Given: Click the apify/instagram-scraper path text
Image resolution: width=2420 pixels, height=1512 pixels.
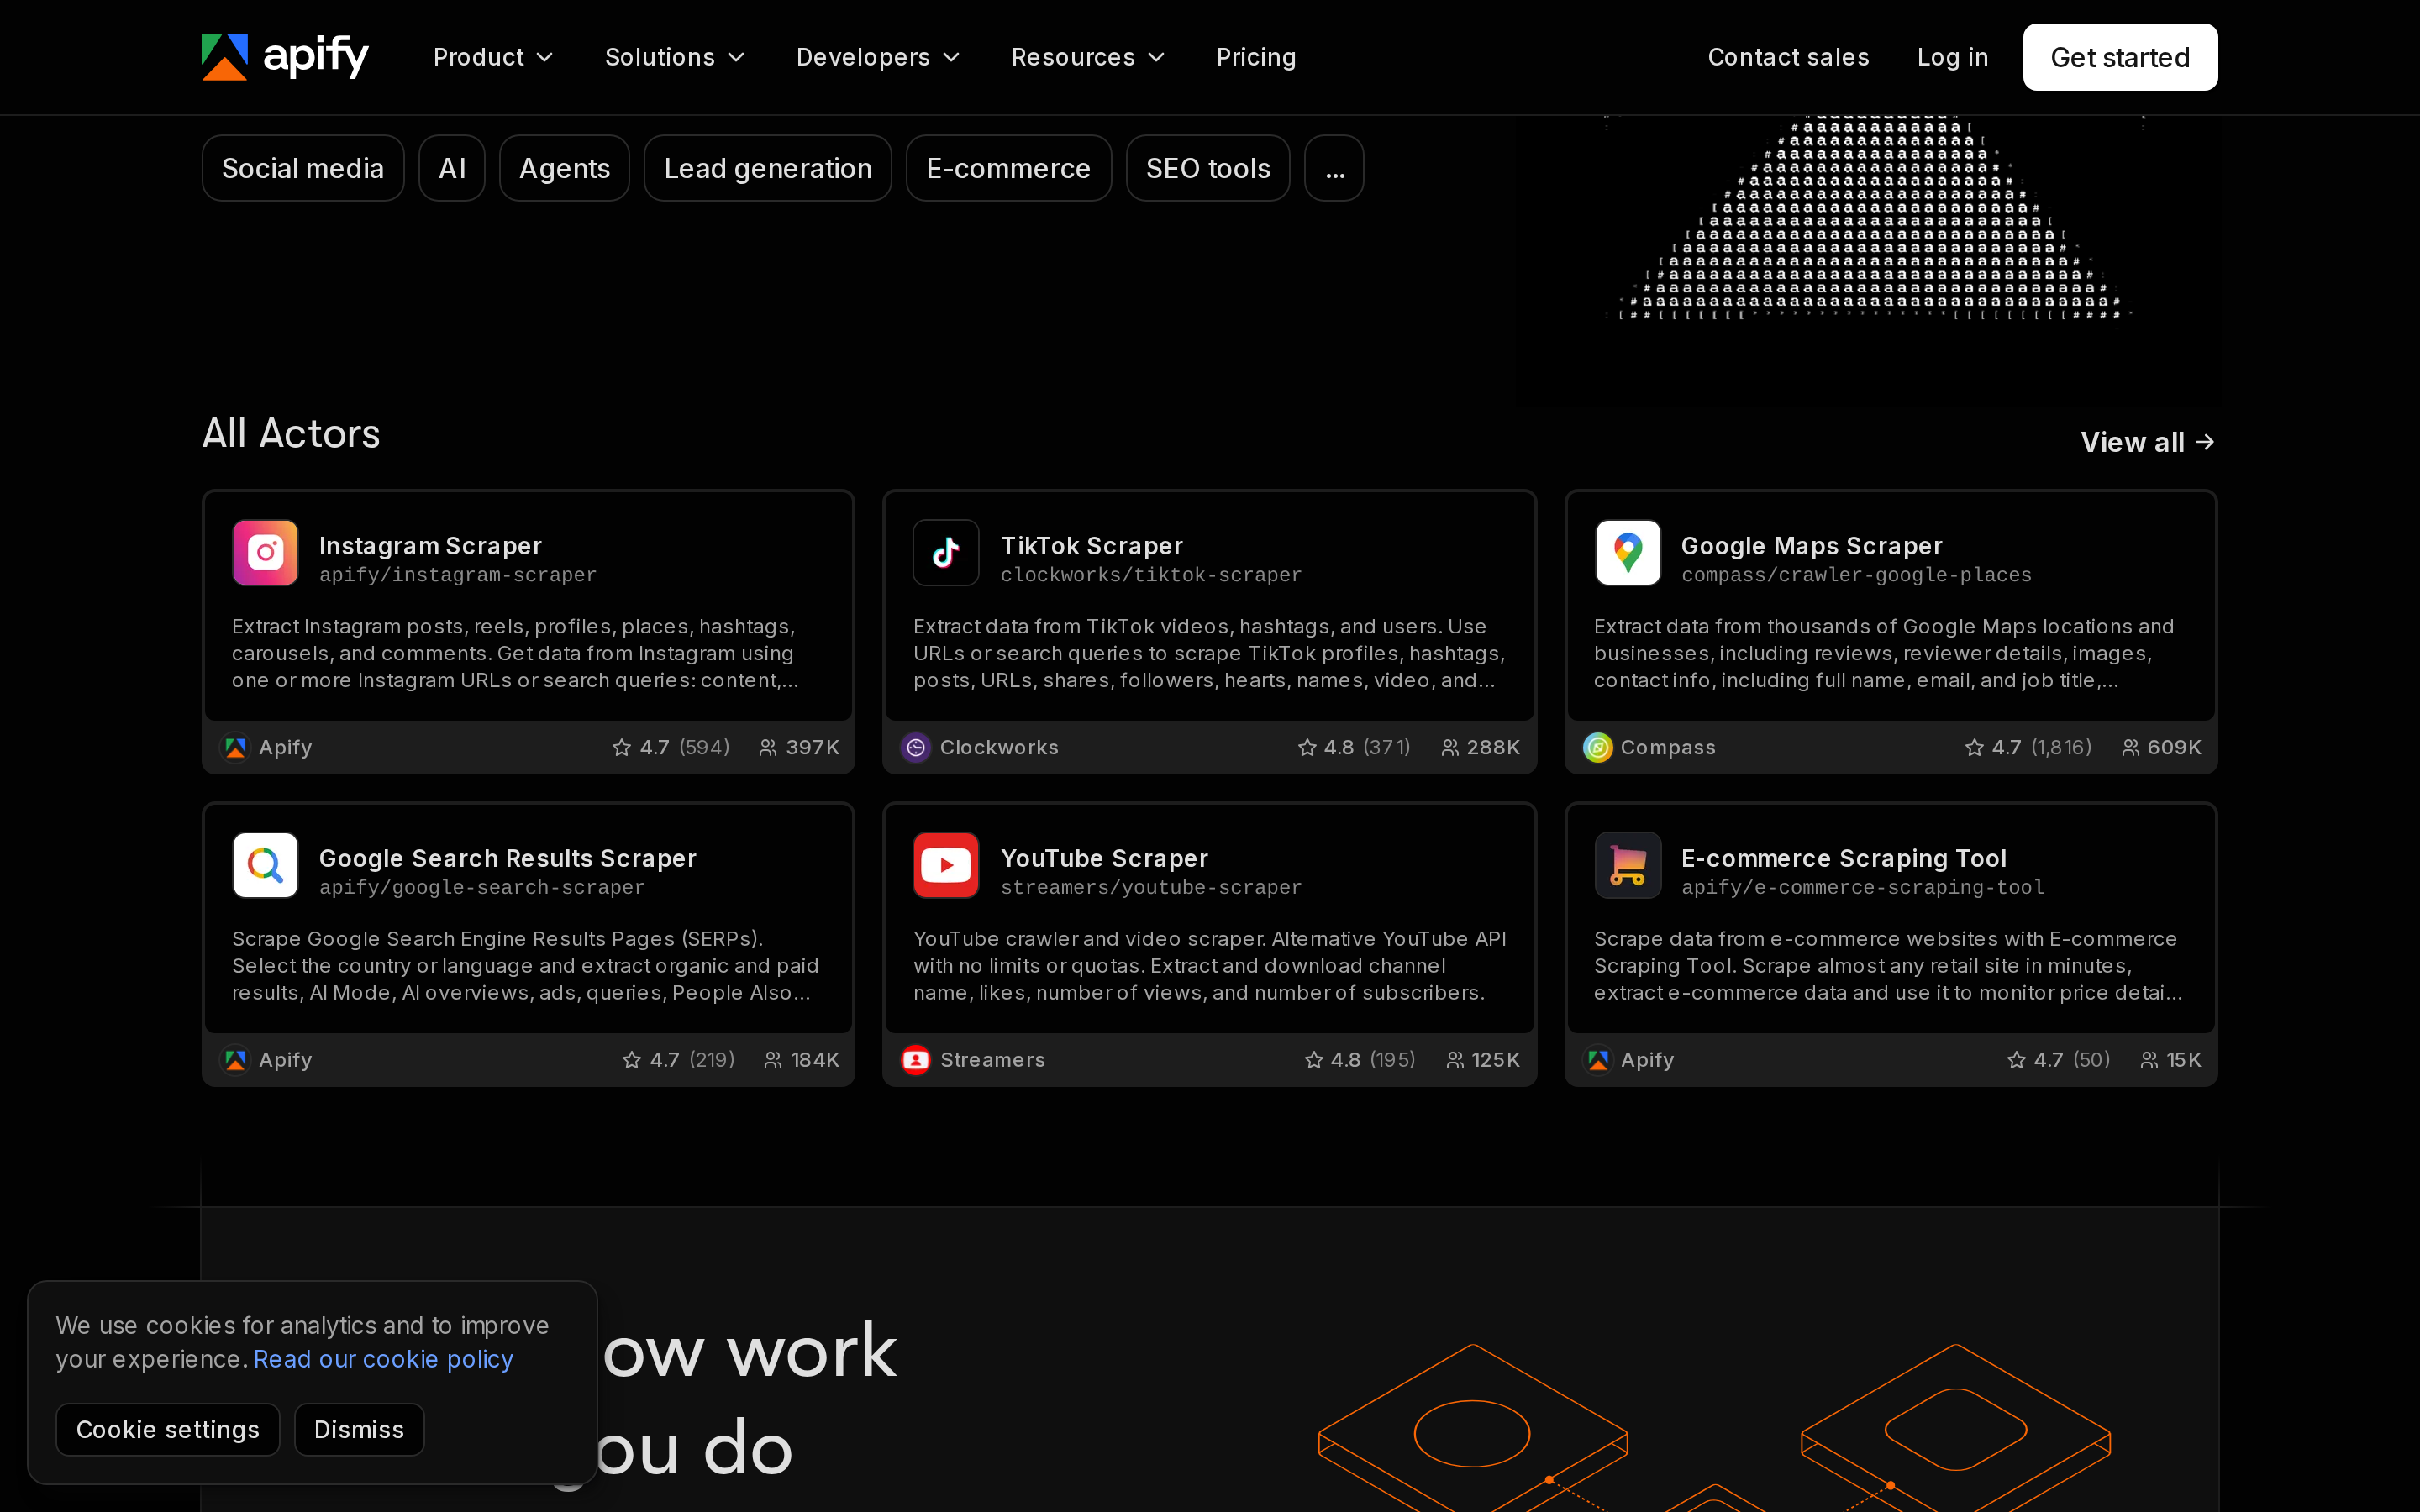Looking at the screenshot, I should (x=458, y=575).
